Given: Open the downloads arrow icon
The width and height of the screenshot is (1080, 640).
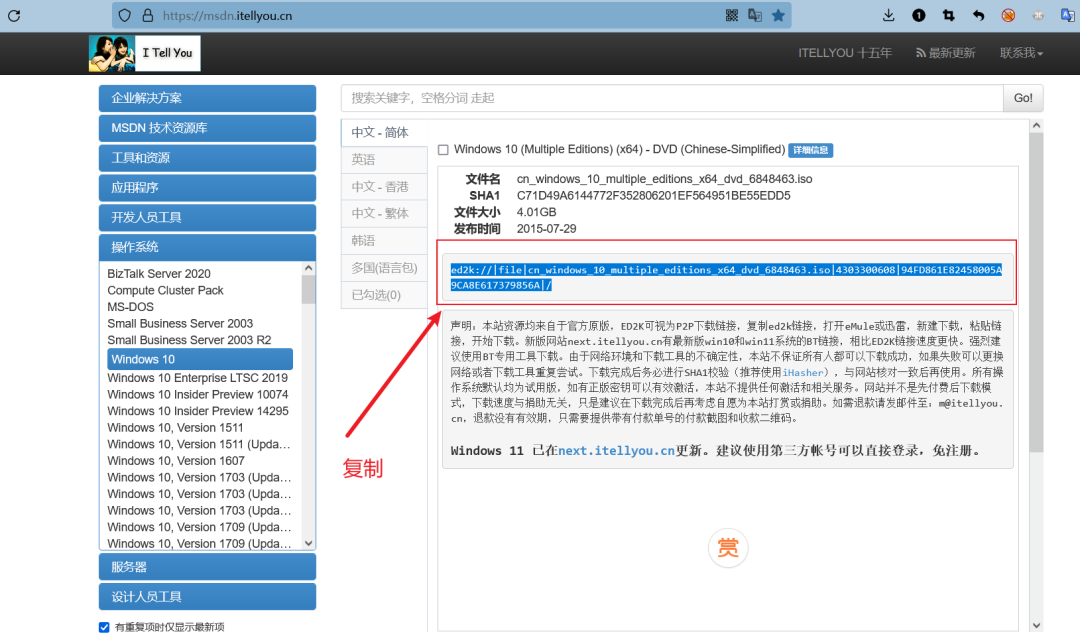Looking at the screenshot, I should [889, 15].
